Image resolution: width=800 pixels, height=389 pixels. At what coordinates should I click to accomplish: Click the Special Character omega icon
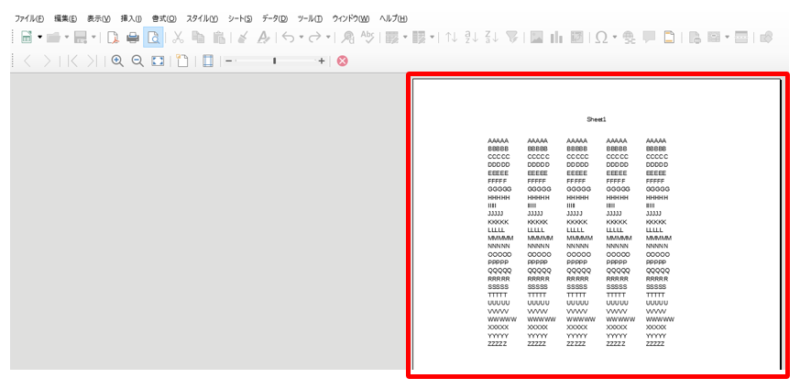tap(602, 37)
